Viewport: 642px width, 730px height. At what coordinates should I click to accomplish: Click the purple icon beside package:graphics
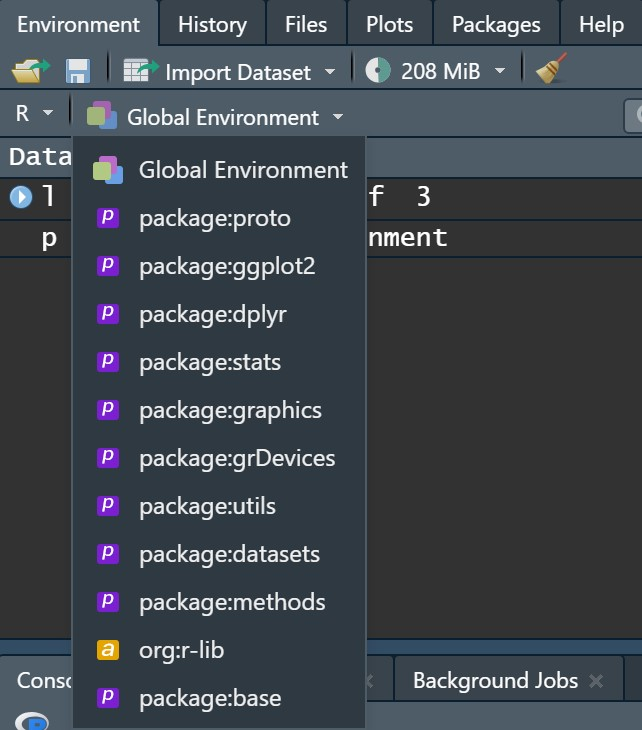pos(108,410)
